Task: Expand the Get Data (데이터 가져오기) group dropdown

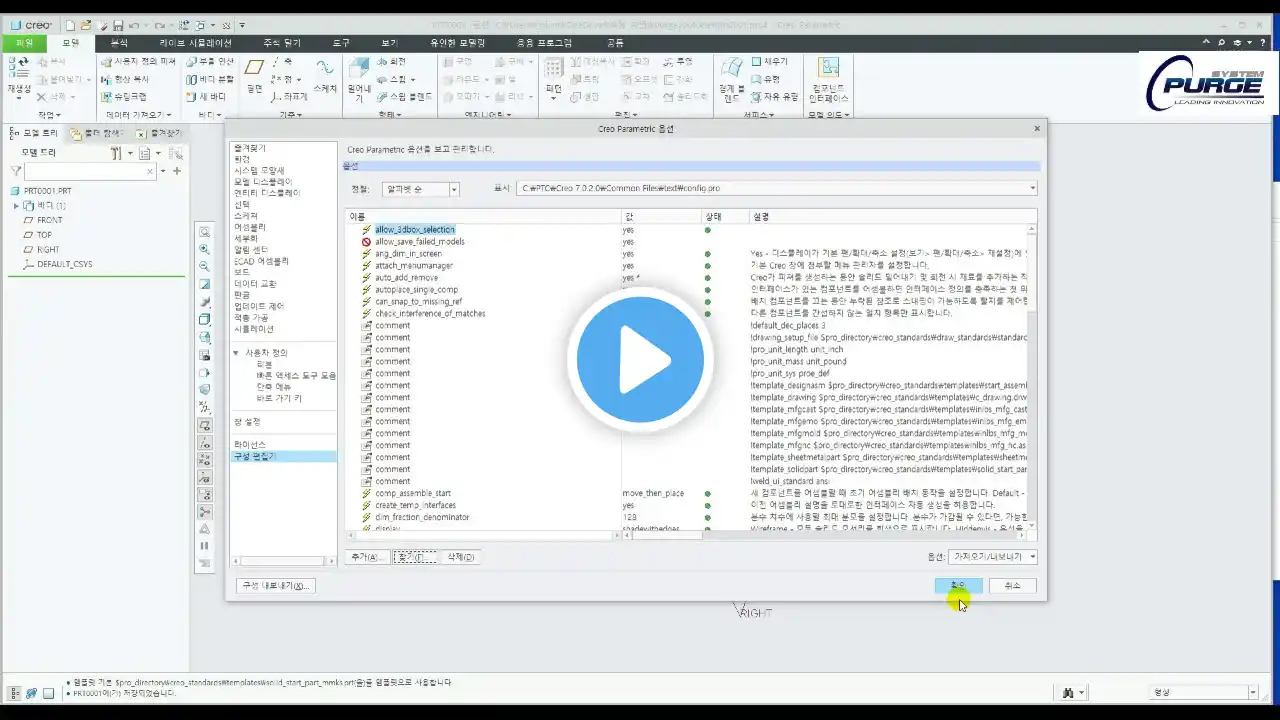Action: pos(139,115)
